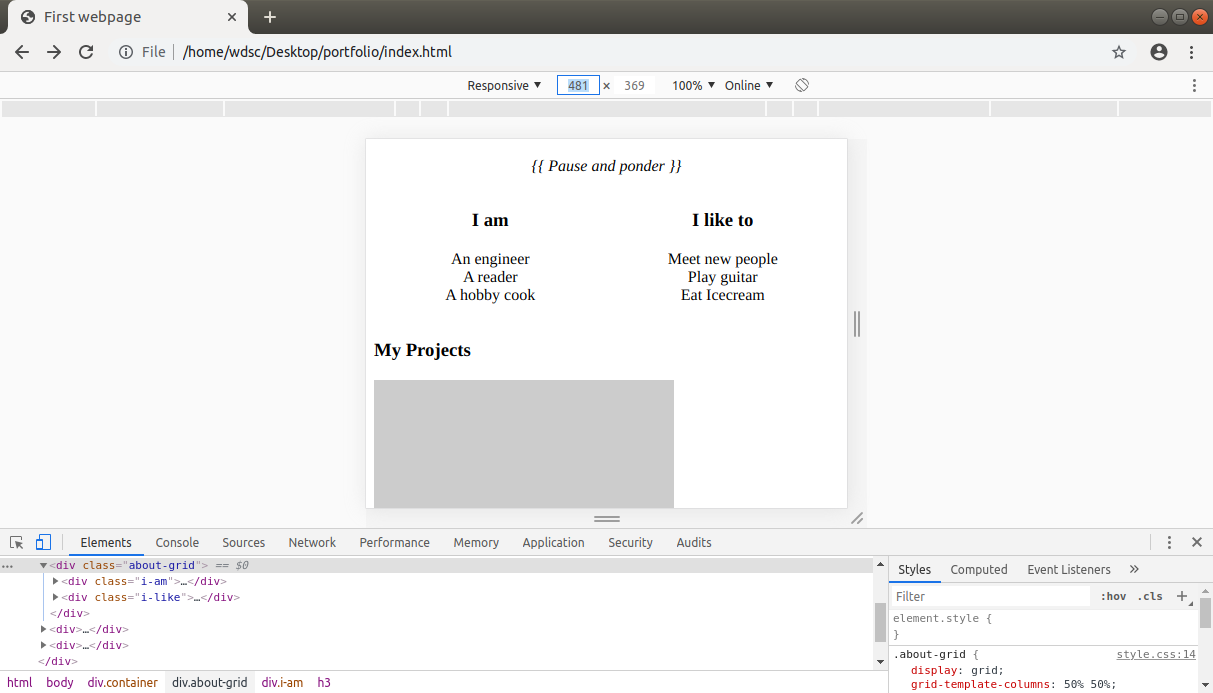Viewport: 1213px width, 693px height.
Task: Click the viewport width input 481
Action: coord(578,85)
